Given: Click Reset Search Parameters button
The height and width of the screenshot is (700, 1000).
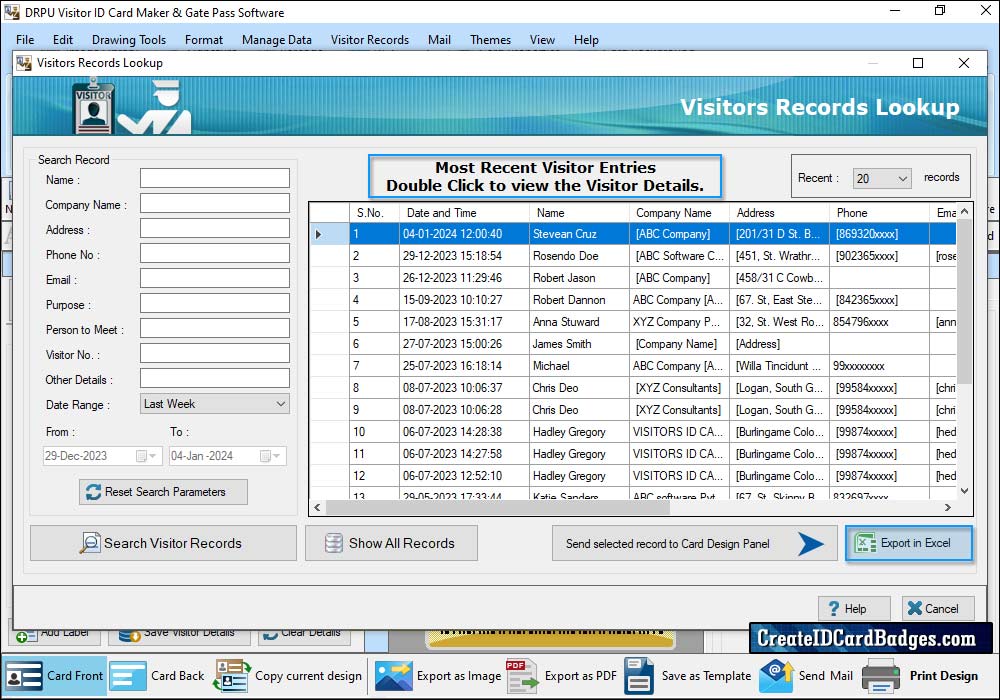Looking at the screenshot, I should (163, 492).
